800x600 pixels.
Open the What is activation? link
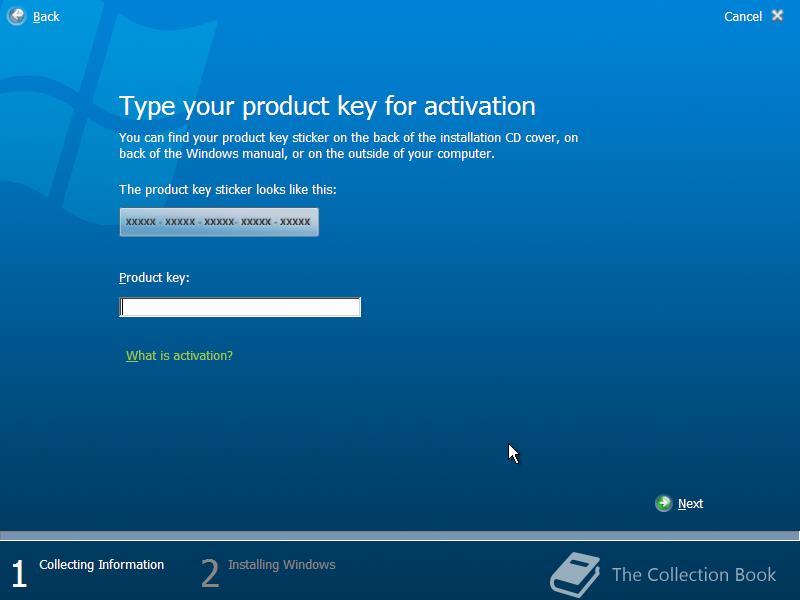(179, 356)
